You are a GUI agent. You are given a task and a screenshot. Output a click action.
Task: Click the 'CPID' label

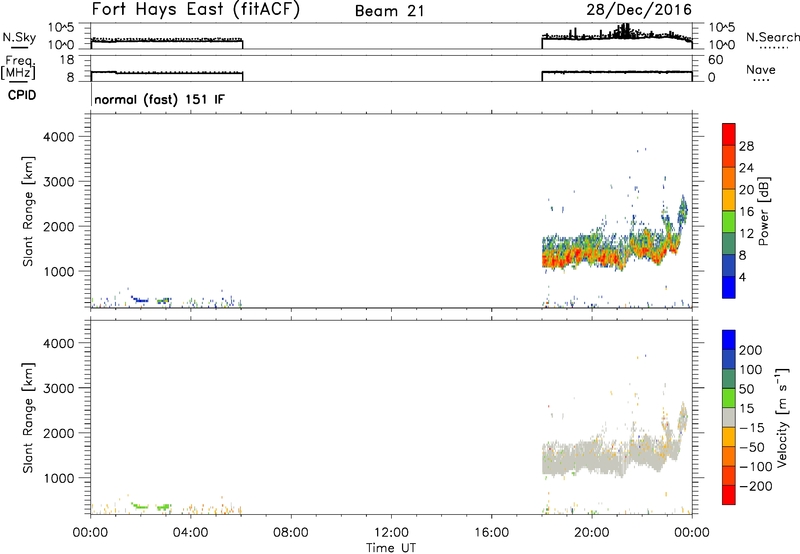pos(22,95)
